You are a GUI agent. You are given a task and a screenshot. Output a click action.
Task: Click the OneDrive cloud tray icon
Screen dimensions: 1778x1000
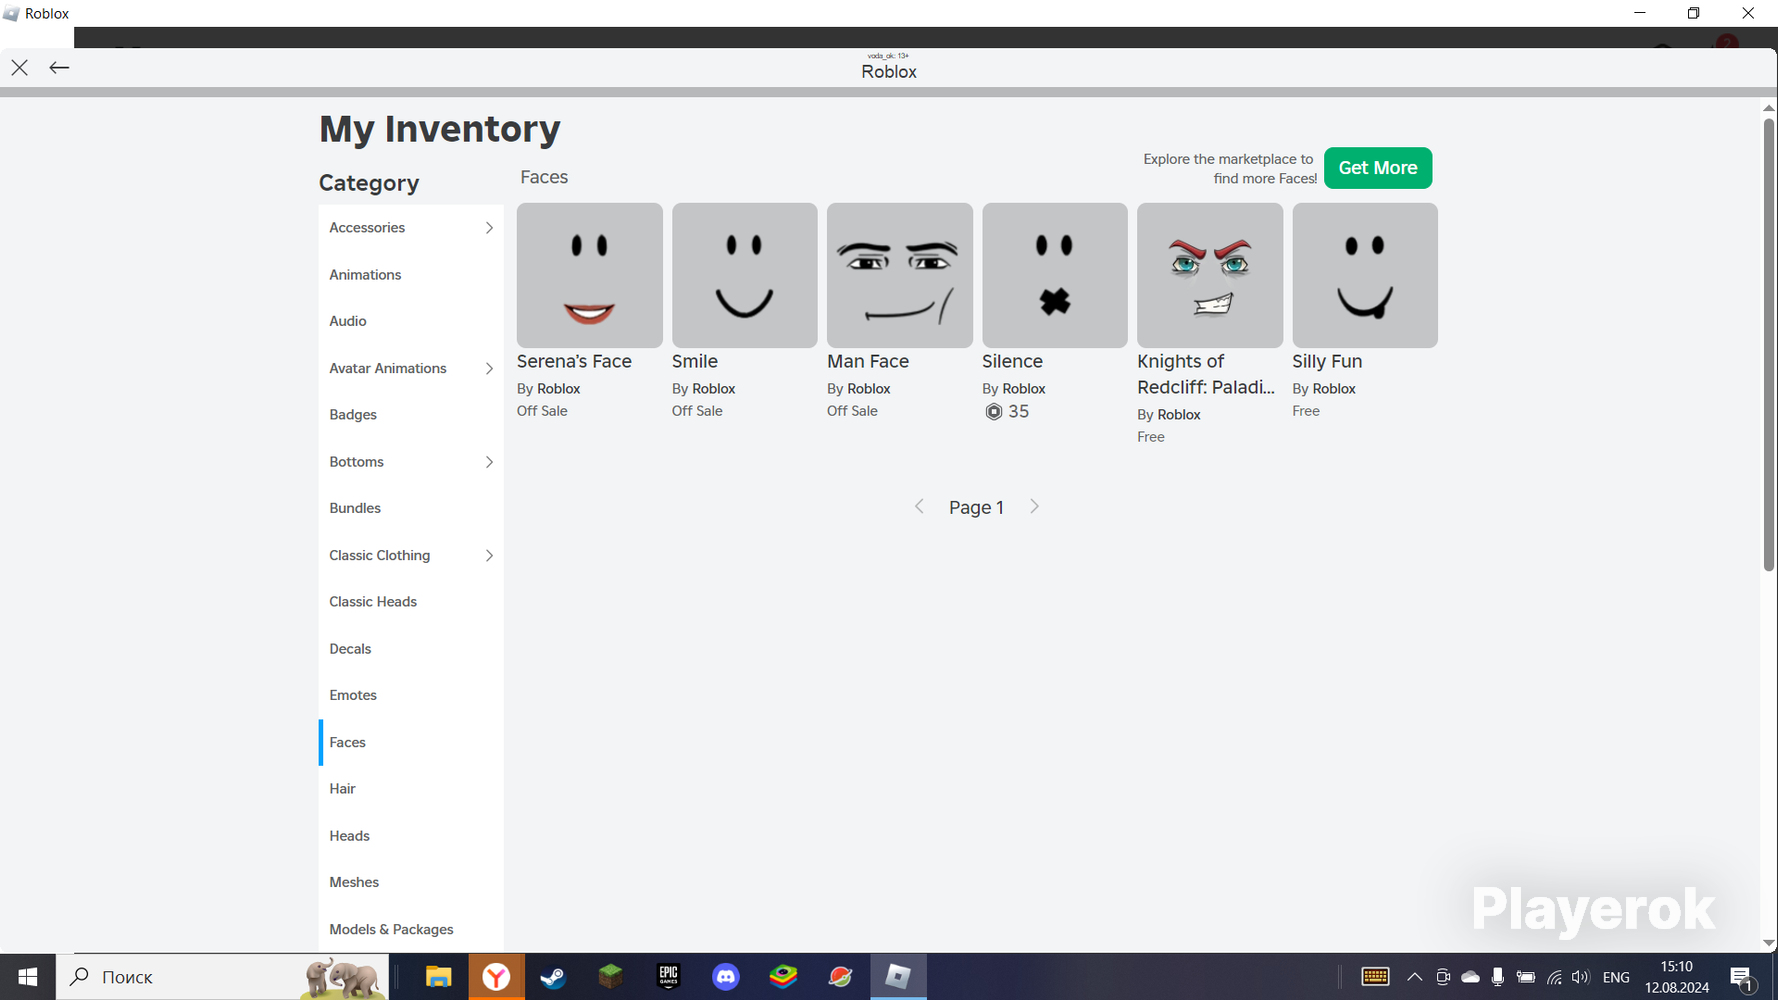click(x=1470, y=977)
